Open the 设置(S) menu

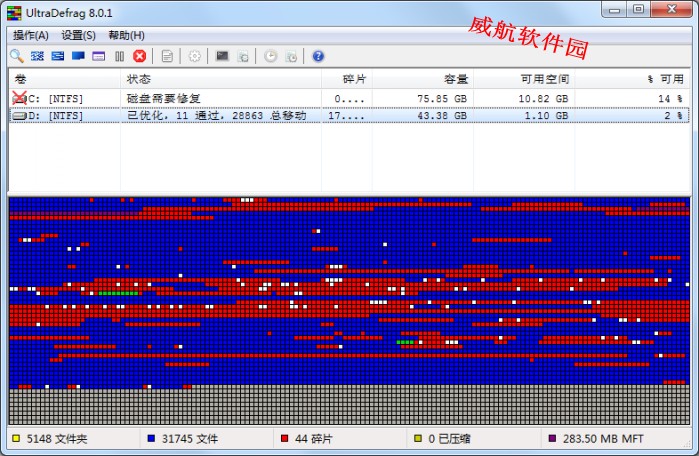[79, 35]
